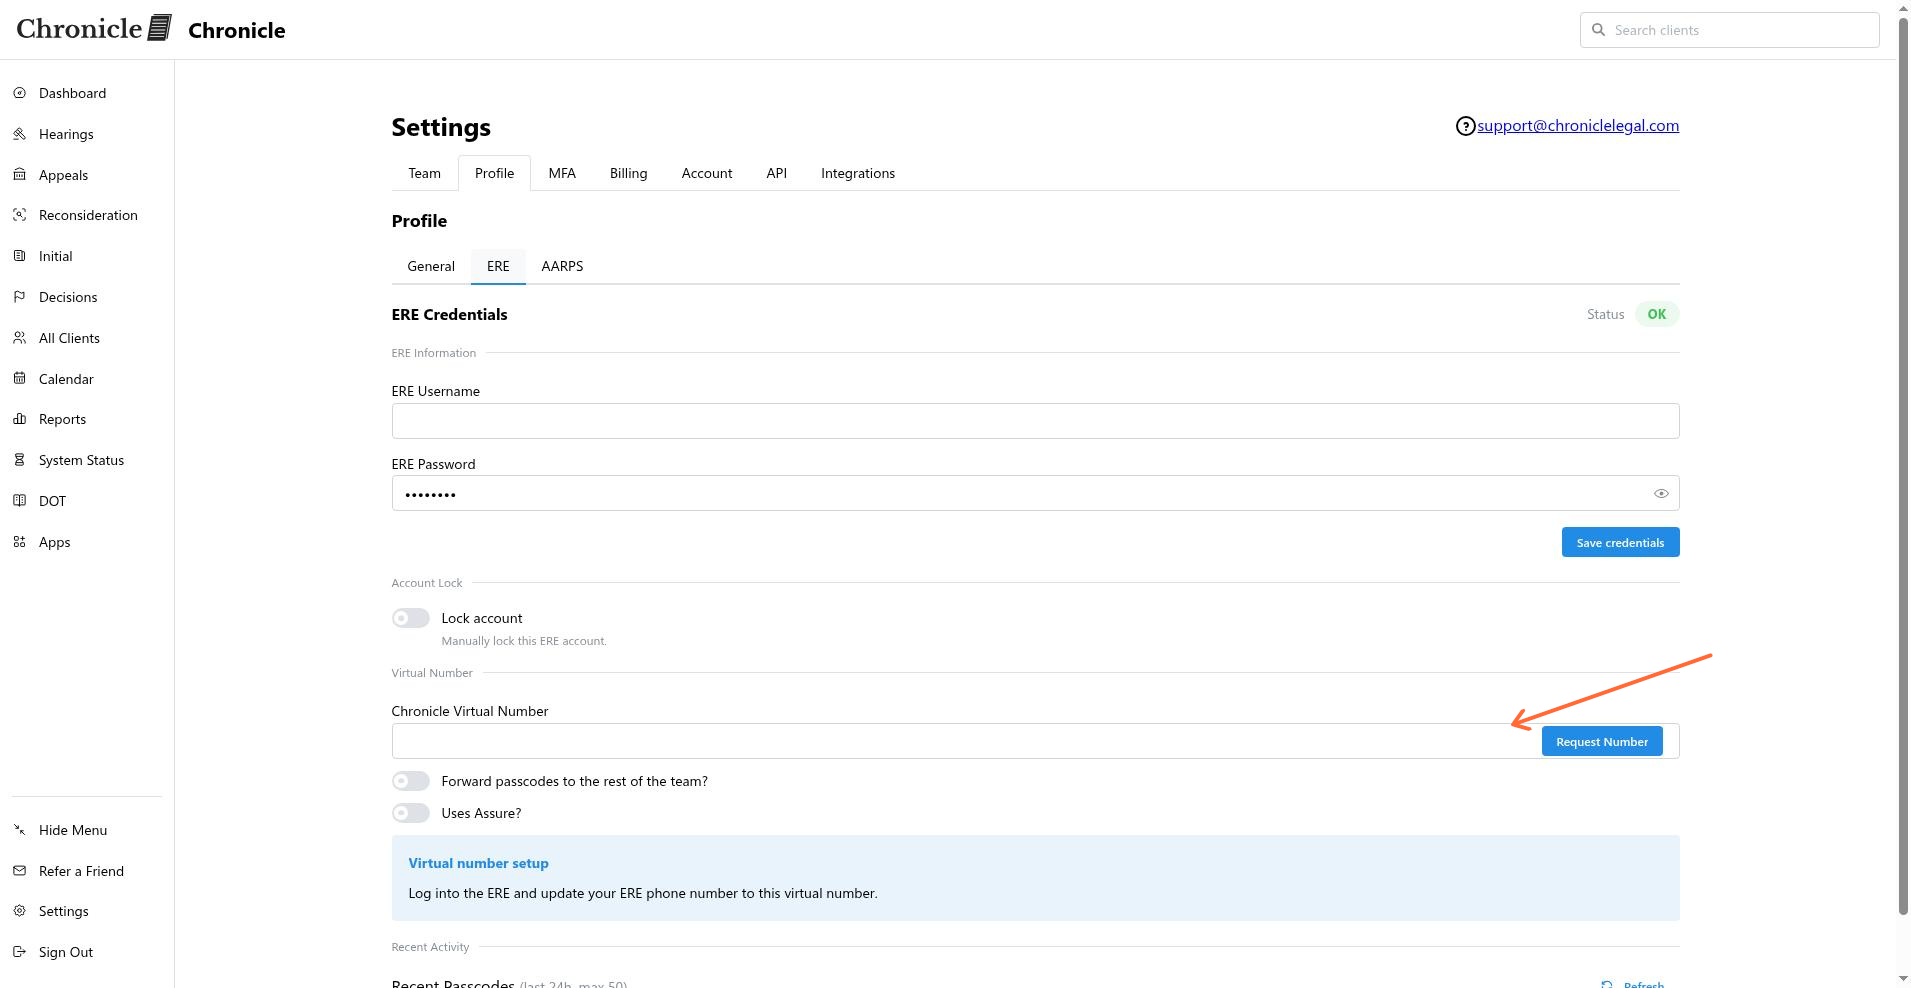The width and height of the screenshot is (1911, 988).
Task: Click the Save credentials button
Action: (x=1620, y=542)
